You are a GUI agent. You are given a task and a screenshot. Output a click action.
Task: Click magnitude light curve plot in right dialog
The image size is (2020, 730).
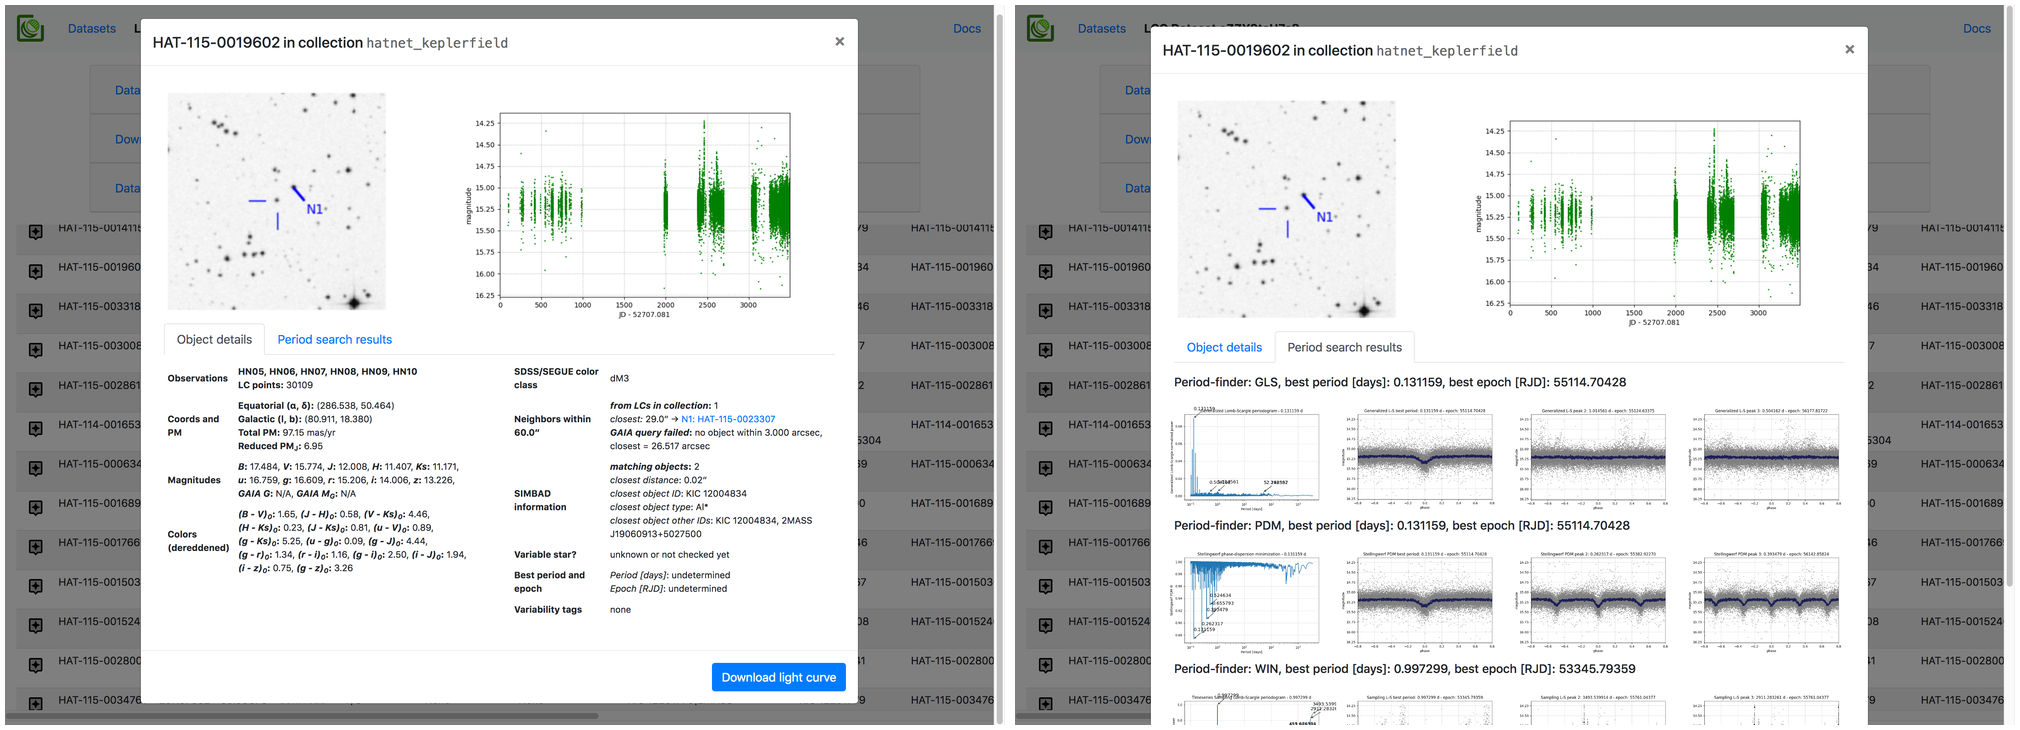(x=1639, y=219)
